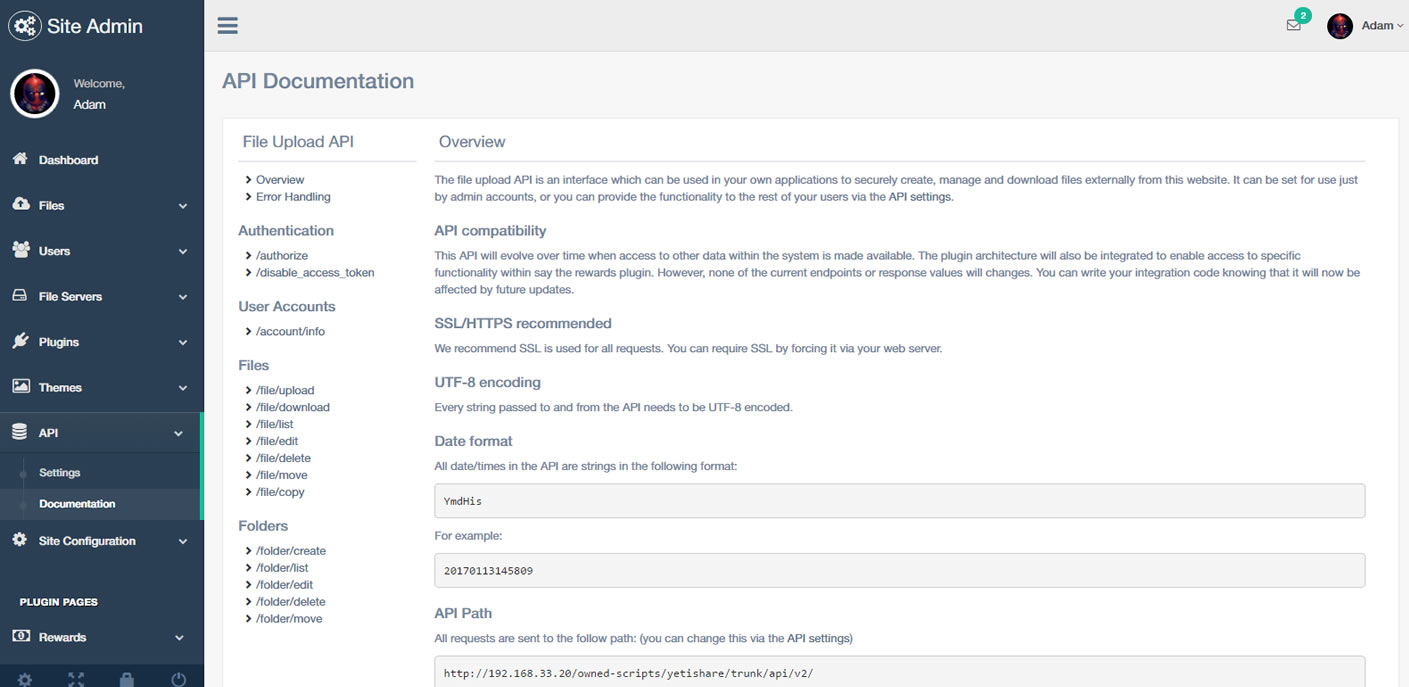Click the Site Configuration gear icon

20,540
